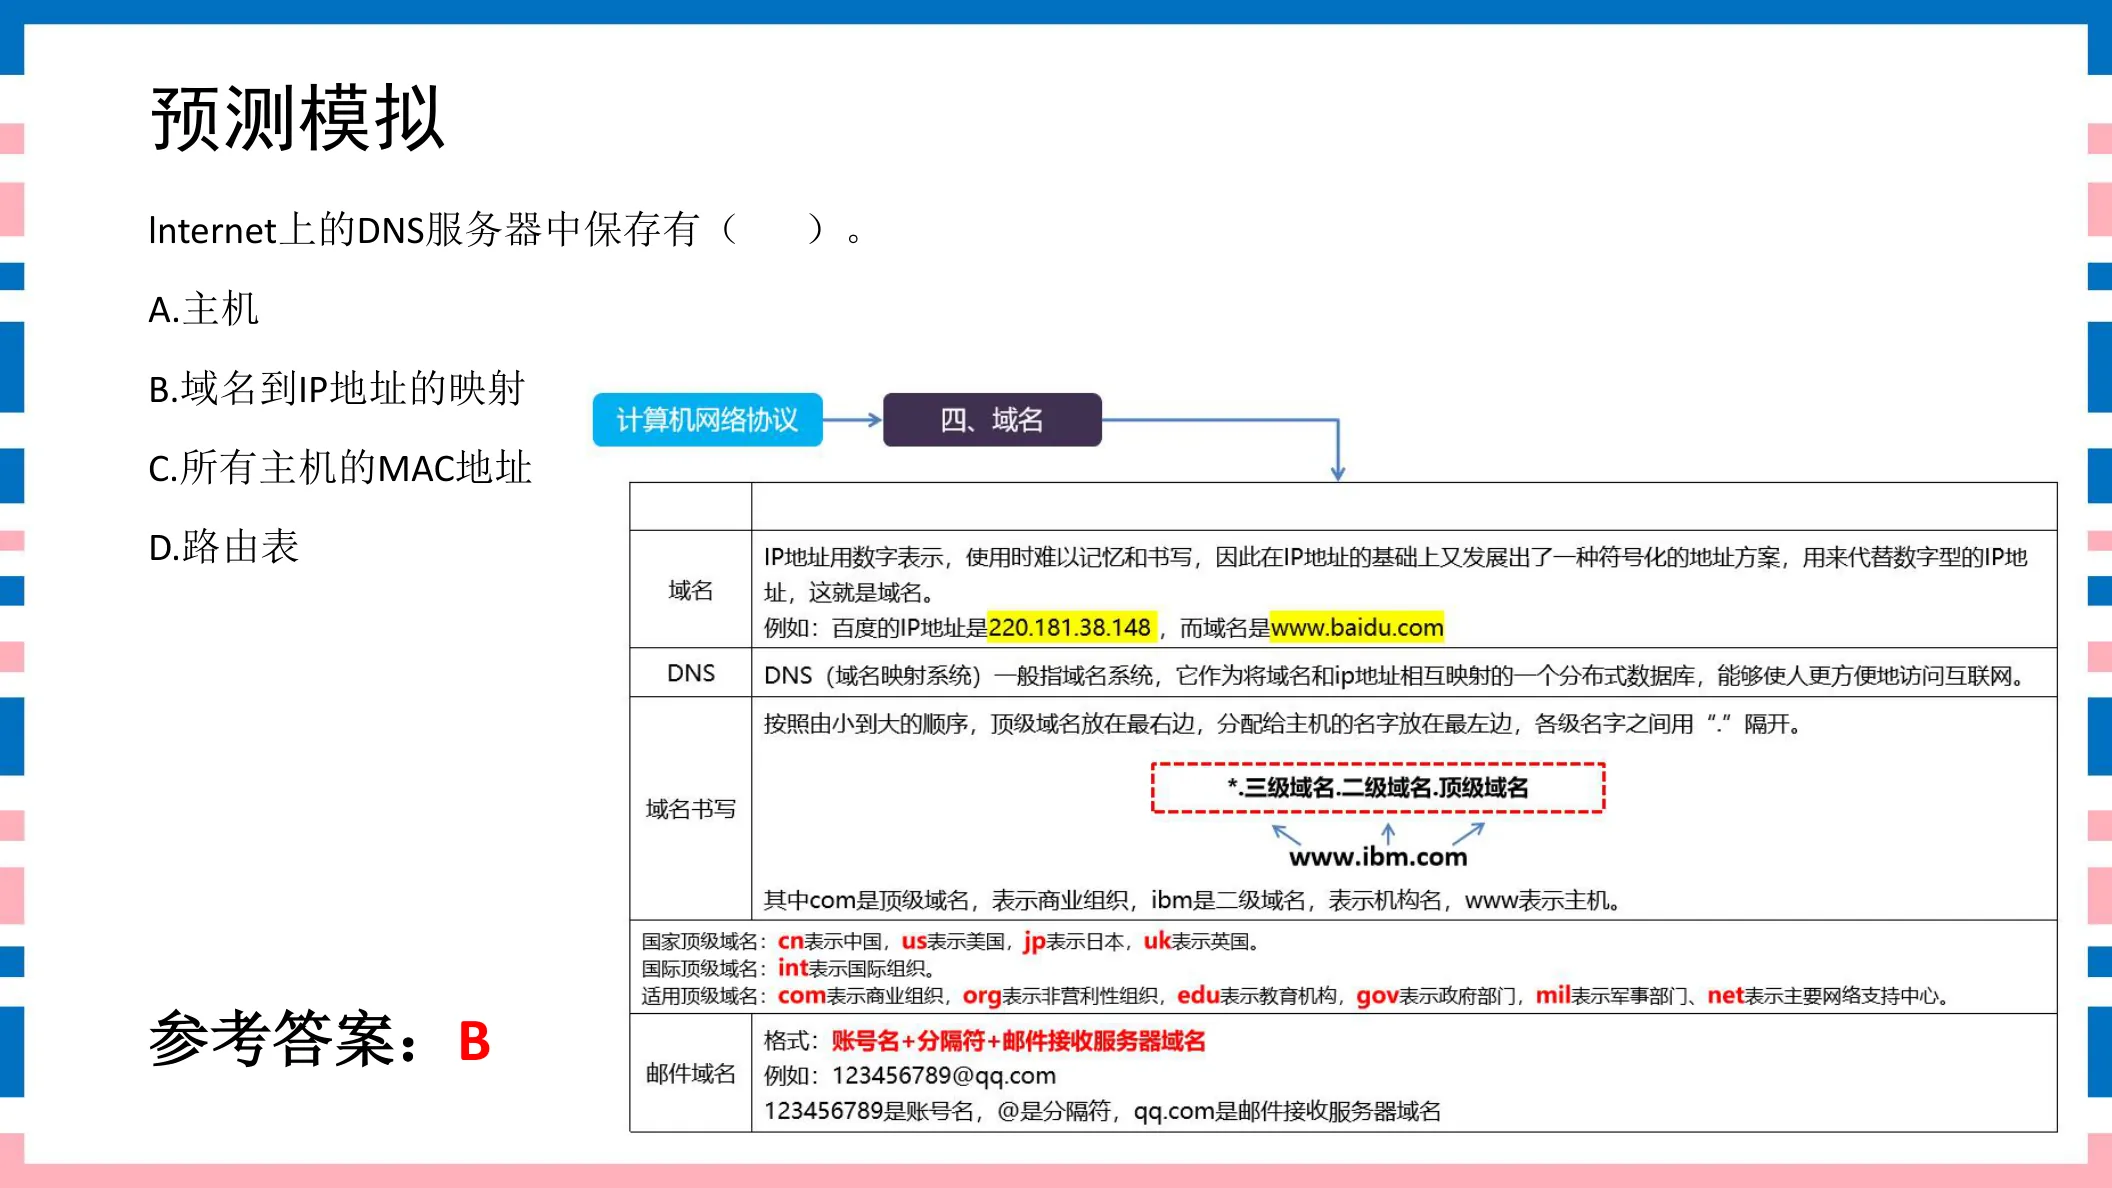Click the 四、域名 dark box

tap(992, 420)
